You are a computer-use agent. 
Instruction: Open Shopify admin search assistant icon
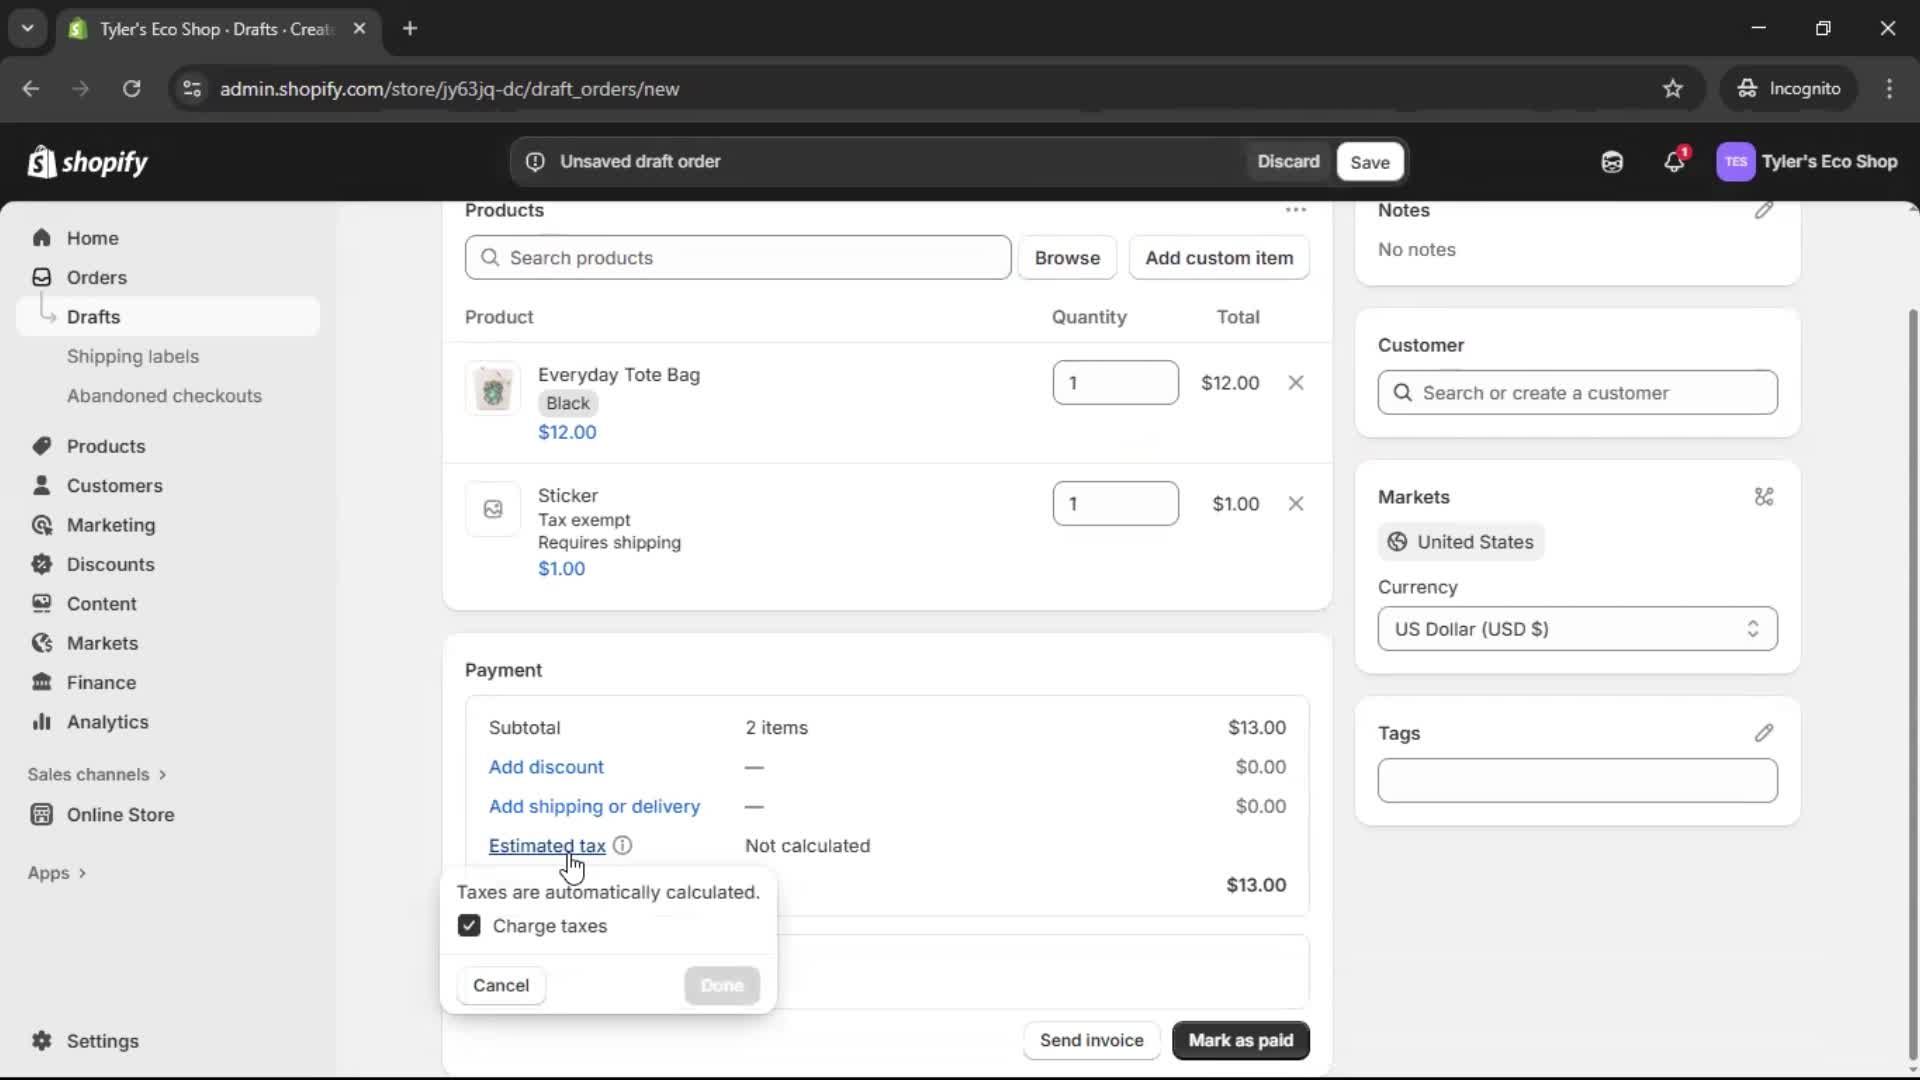[1612, 161]
